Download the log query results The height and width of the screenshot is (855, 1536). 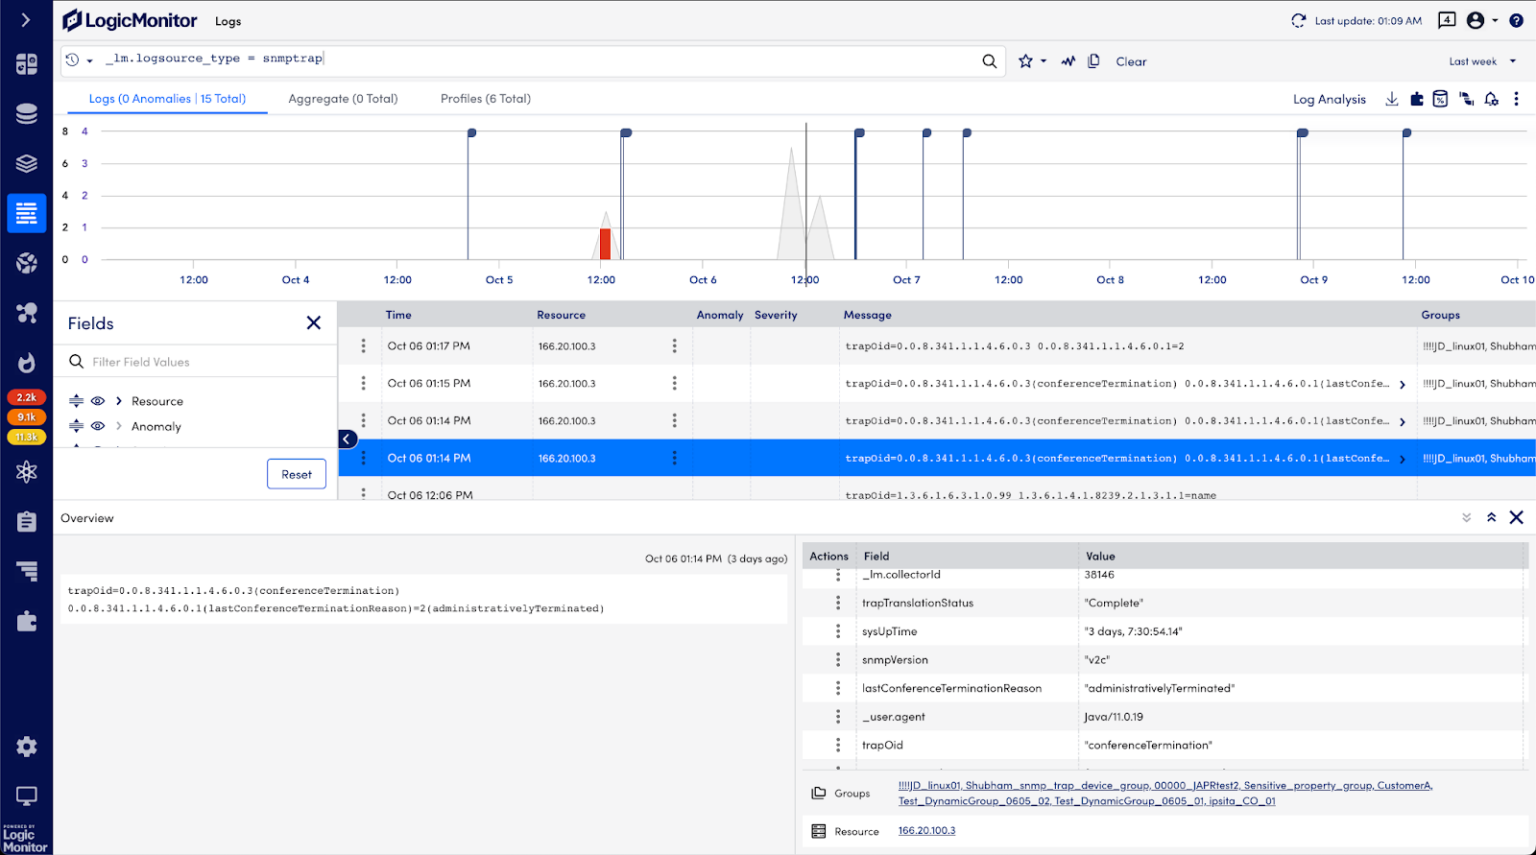[1391, 99]
